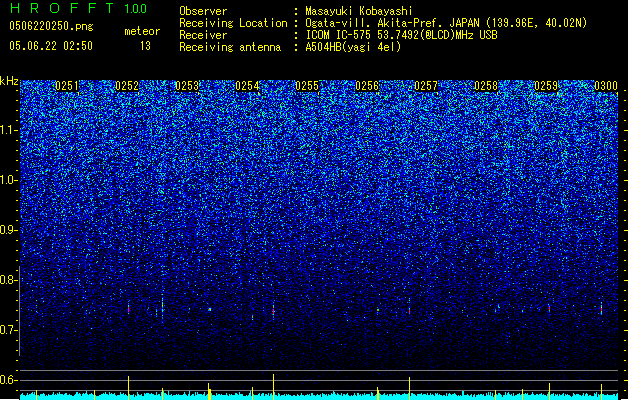Click the date stamp 05.06.22 02:50

[51, 46]
